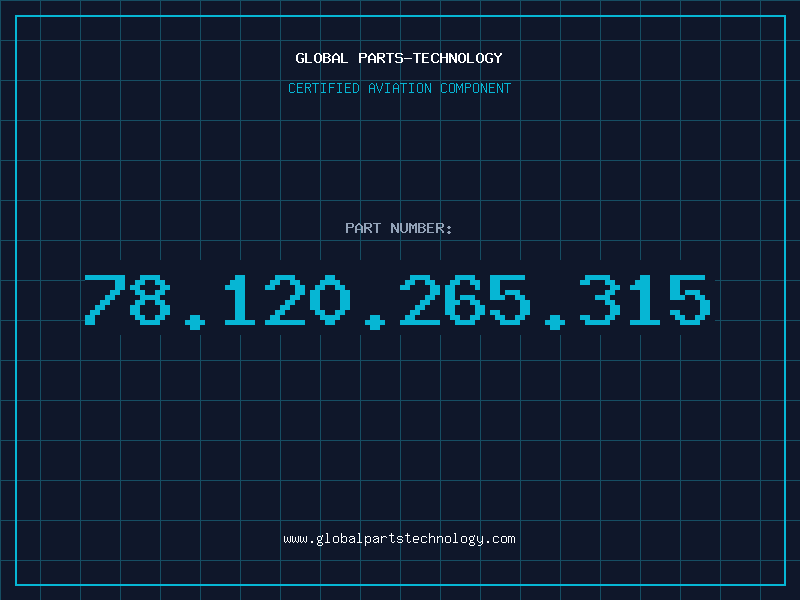Click the PART NUMBER: label

tap(399, 228)
